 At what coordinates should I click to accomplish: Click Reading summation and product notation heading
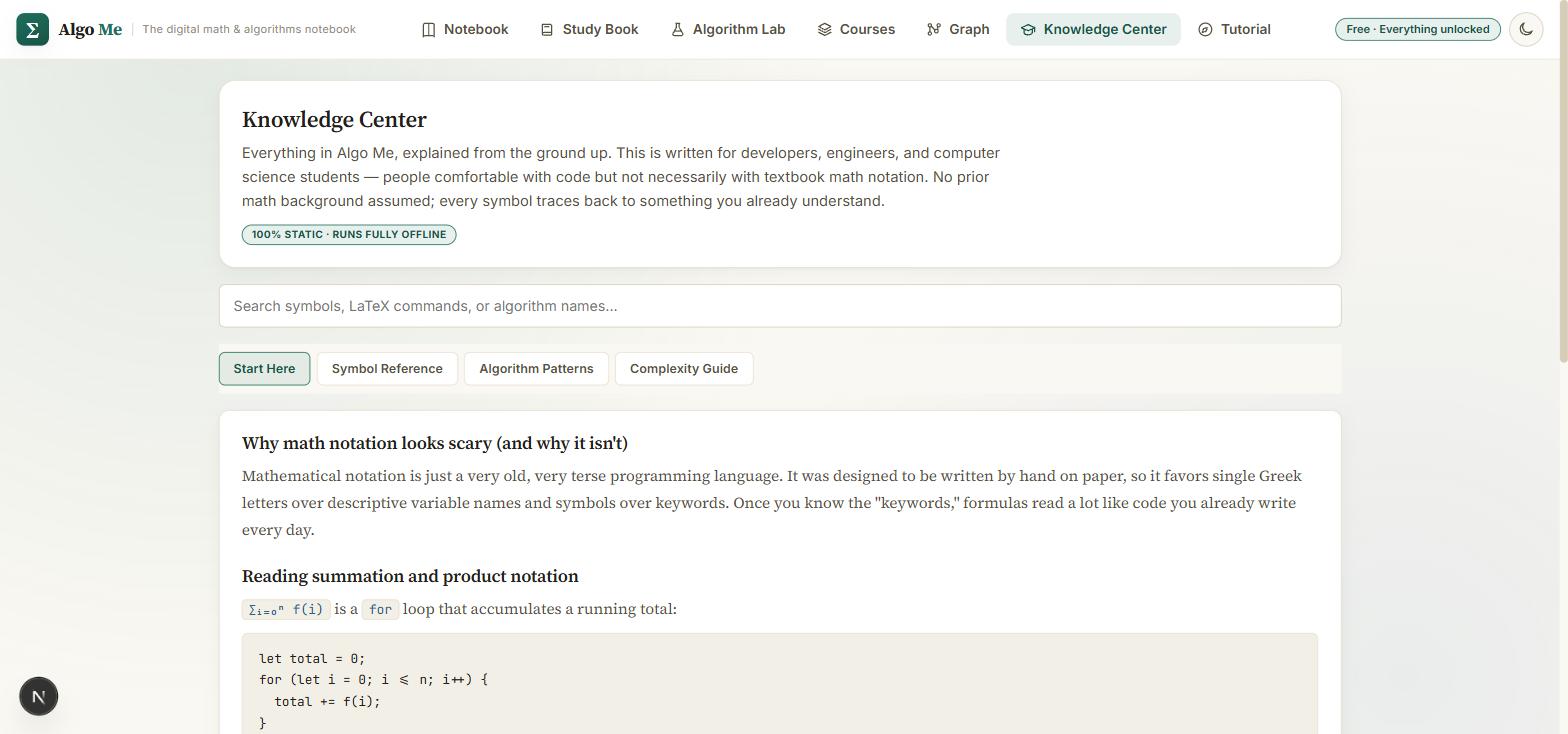coord(410,576)
